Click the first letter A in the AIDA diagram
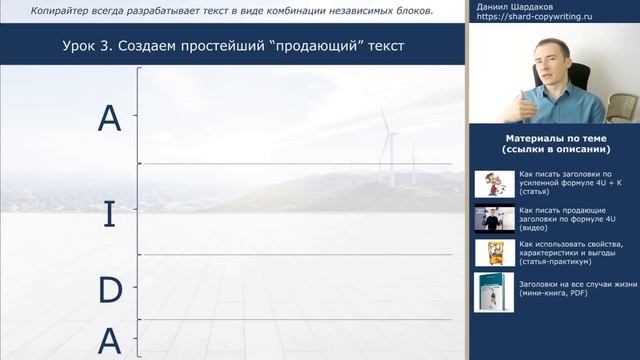Image resolution: width=640 pixels, height=360 pixels. tap(109, 118)
